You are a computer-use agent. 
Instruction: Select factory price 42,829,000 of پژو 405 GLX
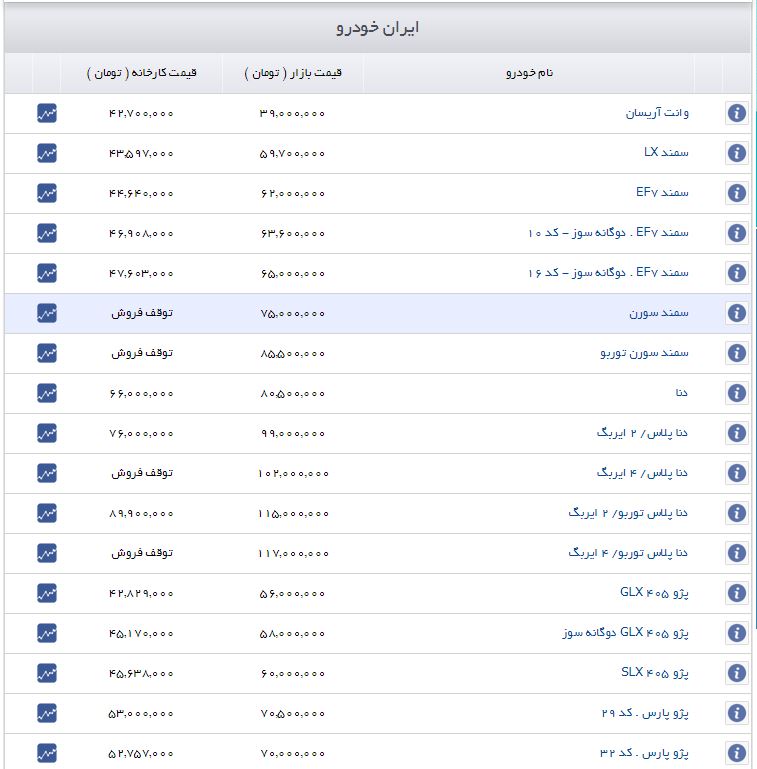coord(141,594)
